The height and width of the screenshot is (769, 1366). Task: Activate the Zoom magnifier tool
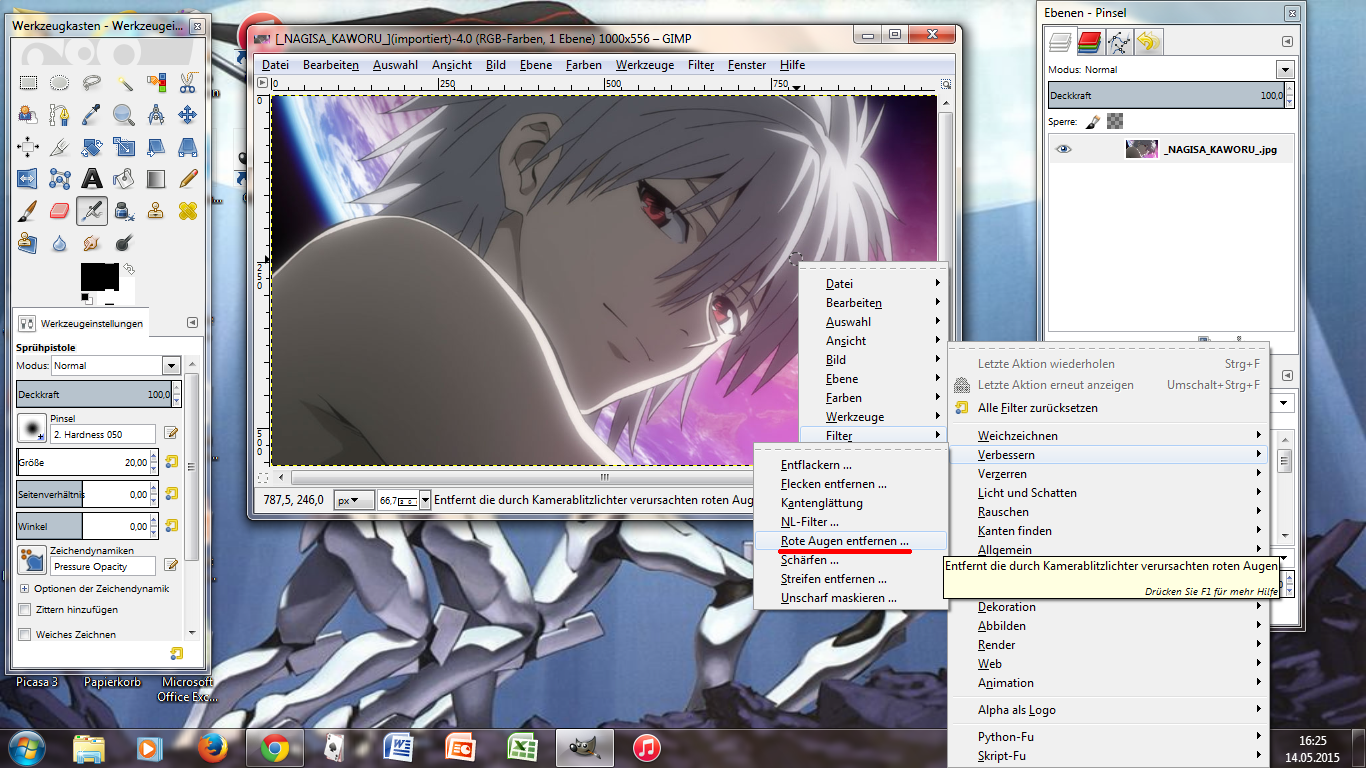pos(124,115)
